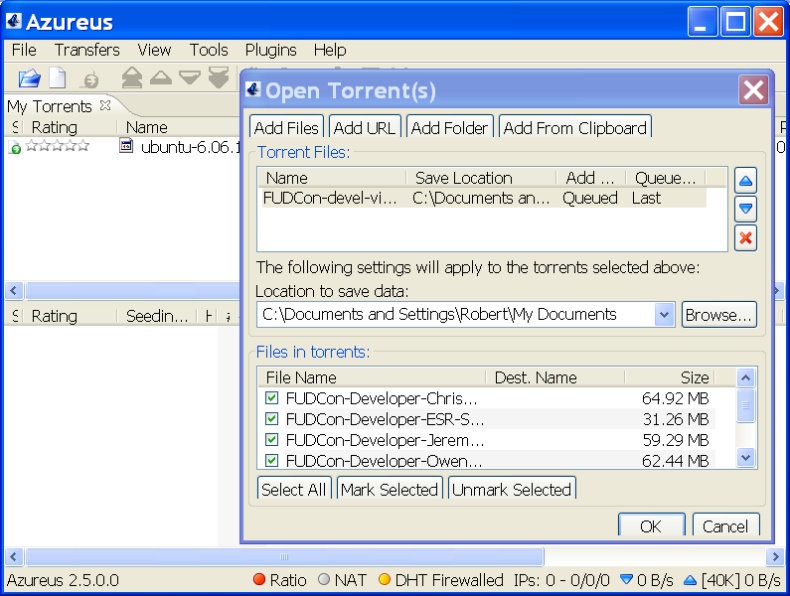Move selected torrent down with blue arrow
This screenshot has height=596, width=790.
pyautogui.click(x=745, y=209)
